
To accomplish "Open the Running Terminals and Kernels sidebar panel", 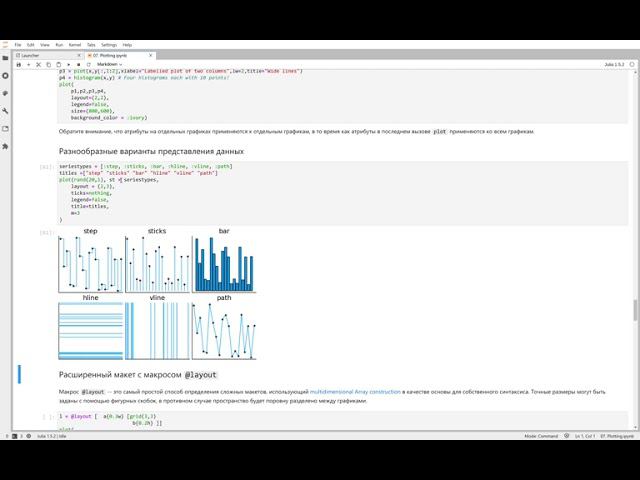I will coord(5,76).
